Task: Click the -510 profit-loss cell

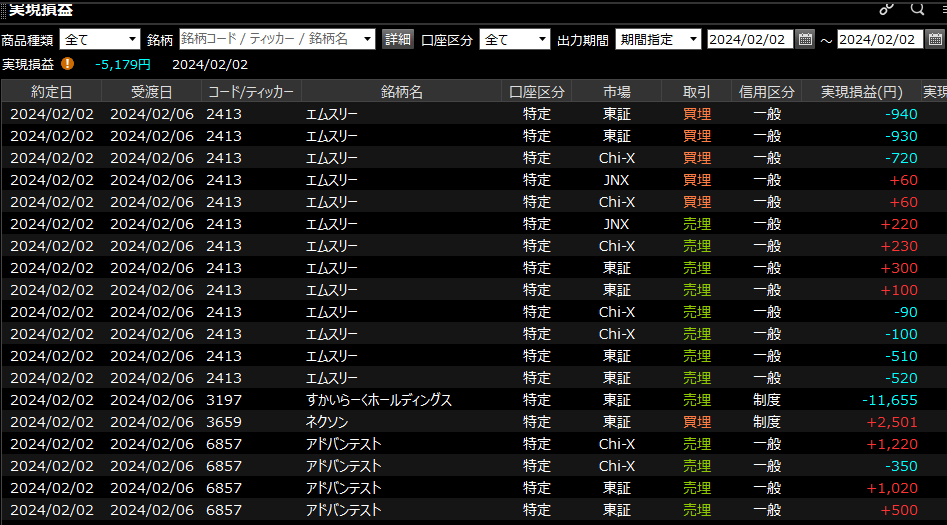Action: pyautogui.click(x=901, y=356)
